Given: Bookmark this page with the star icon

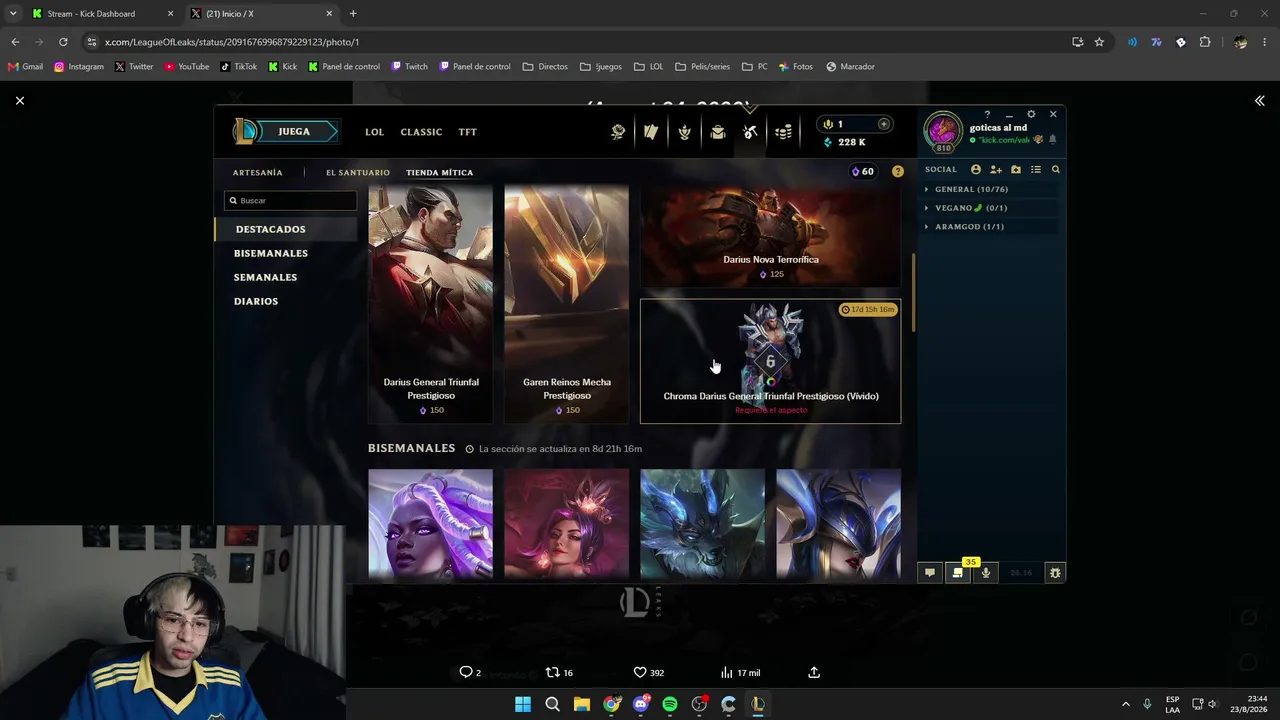Looking at the screenshot, I should (1099, 42).
